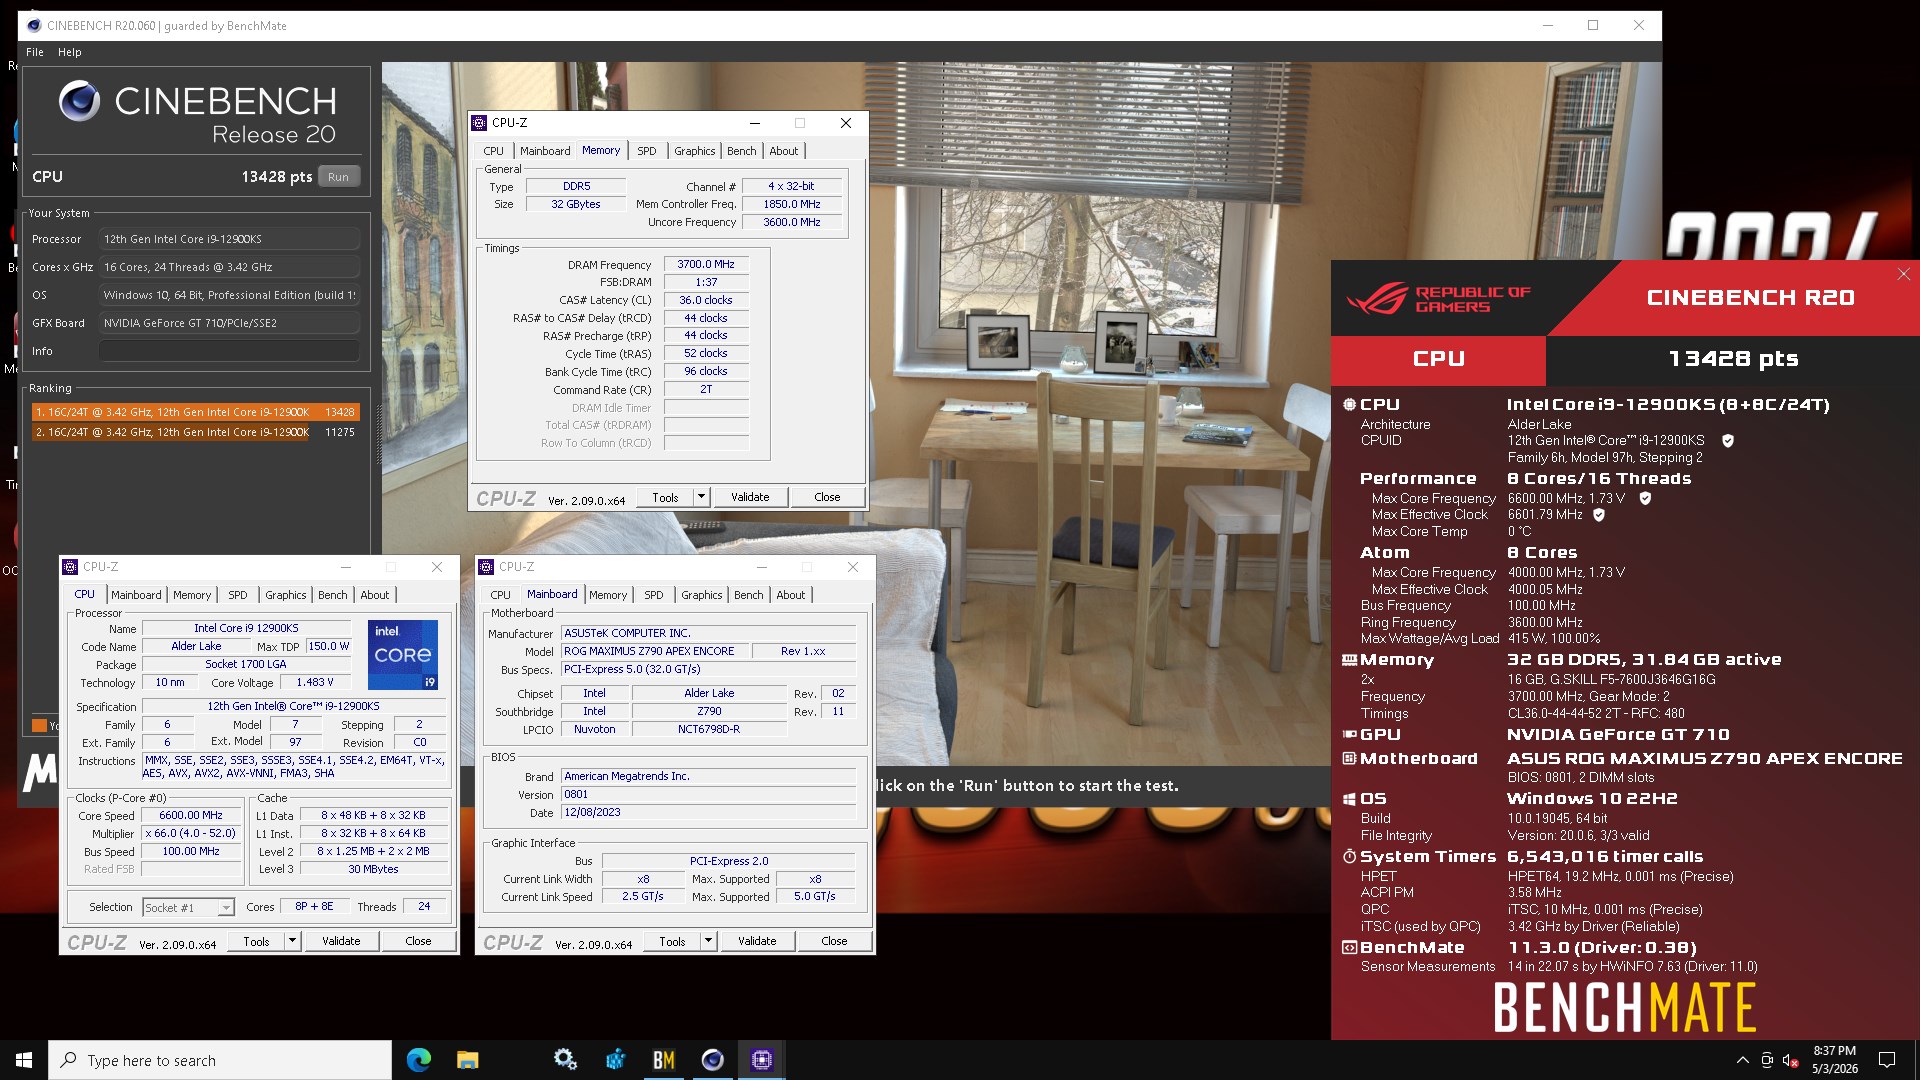1920x1080 pixels.
Task: Open the gears settings icon in the taskbar
Action: [566, 1060]
